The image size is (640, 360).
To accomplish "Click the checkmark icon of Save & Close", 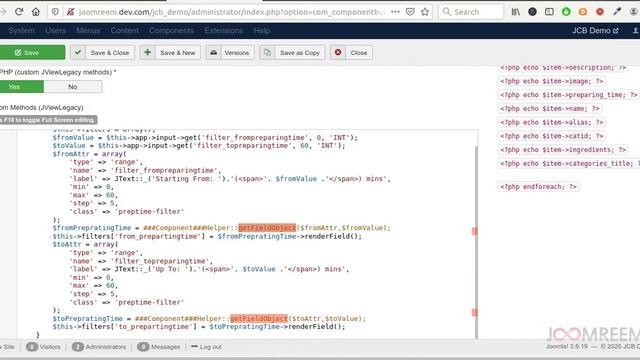I will click(x=78, y=52).
